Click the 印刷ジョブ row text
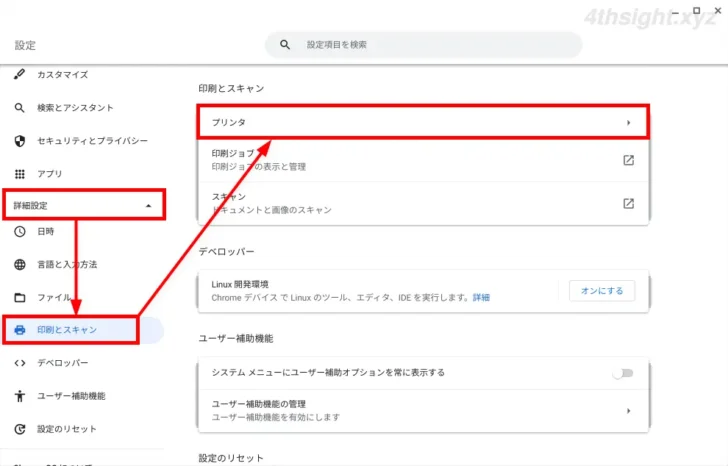Screen dimensions: 728x466 tap(233, 153)
